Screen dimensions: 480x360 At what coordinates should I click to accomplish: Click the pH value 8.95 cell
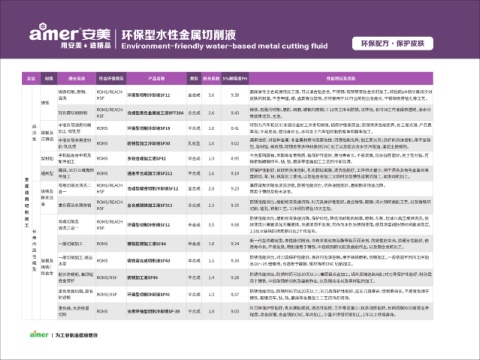(235, 158)
